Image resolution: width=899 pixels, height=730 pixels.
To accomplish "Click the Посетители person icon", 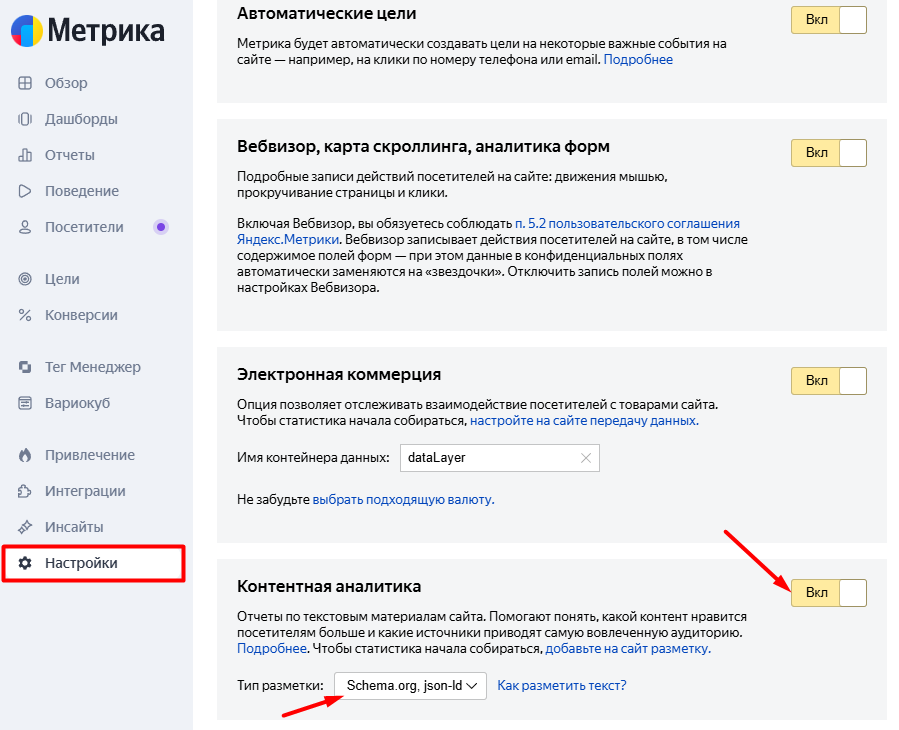I will point(25,227).
